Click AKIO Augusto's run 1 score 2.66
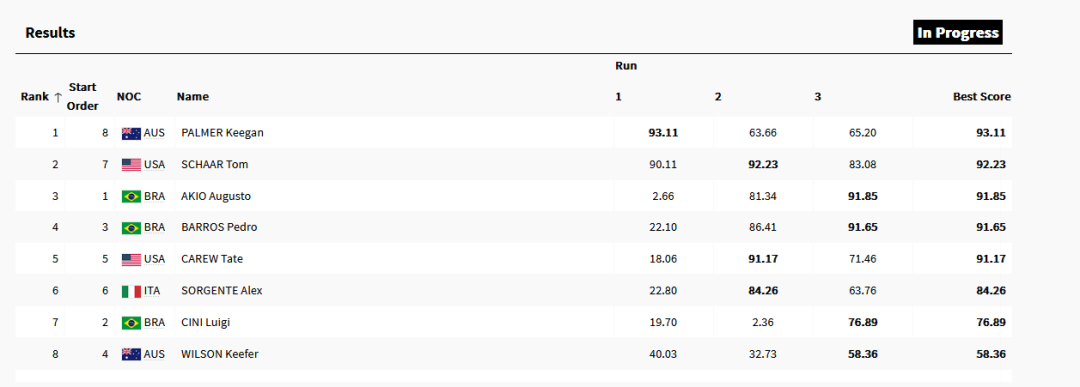This screenshot has width=1080, height=387. coord(663,196)
